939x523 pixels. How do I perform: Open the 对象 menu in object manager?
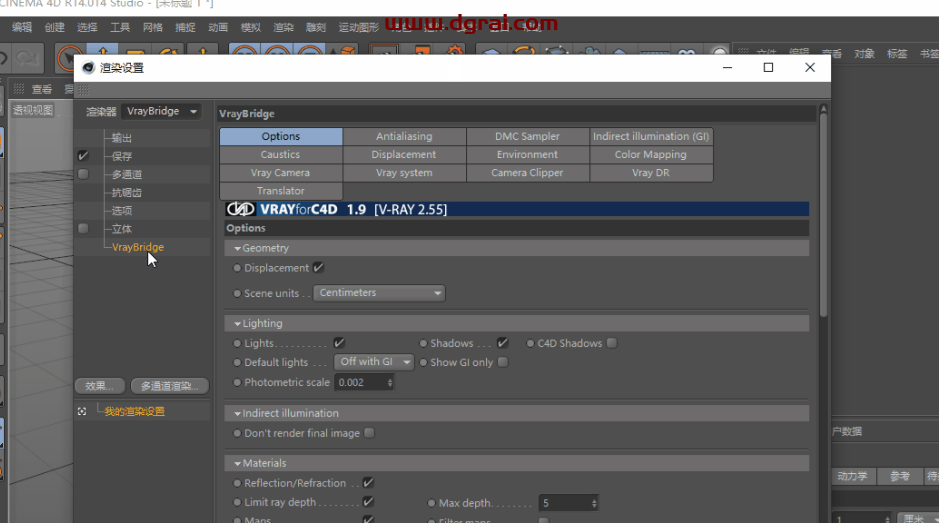point(864,54)
